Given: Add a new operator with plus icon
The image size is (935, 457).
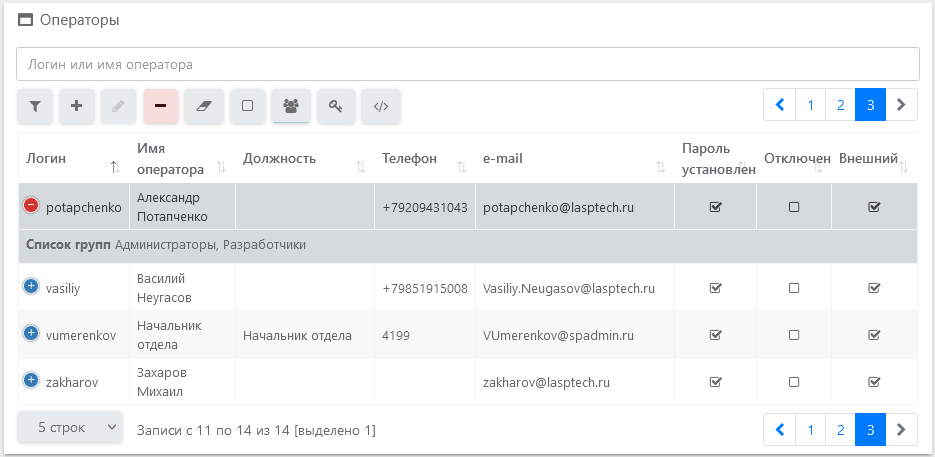Looking at the screenshot, I should 77,106.
